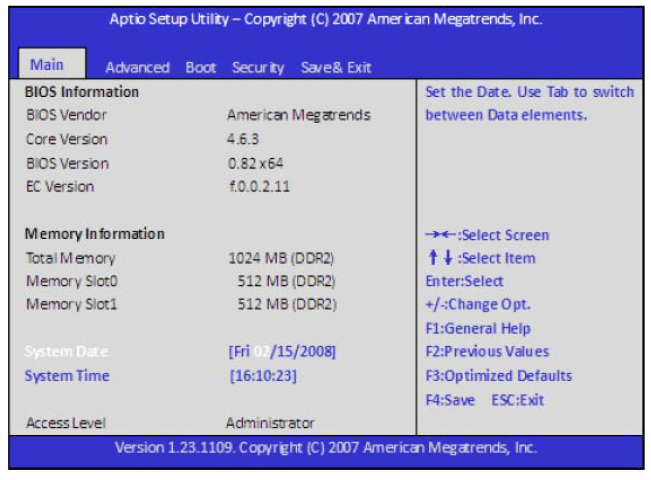Click the up-down arrows Select Item icon
Image resolution: width=651 pixels, height=480 pixels.
coord(440,257)
